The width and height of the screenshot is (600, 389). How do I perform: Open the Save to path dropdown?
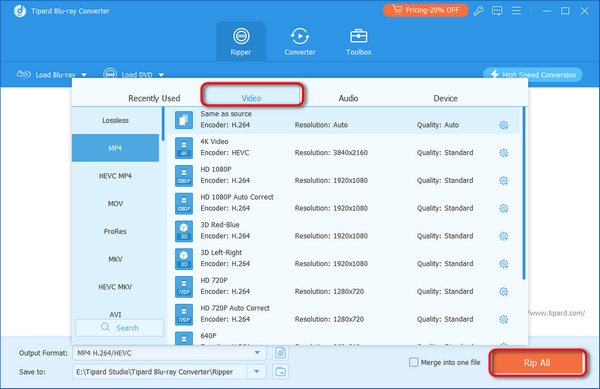pos(257,371)
